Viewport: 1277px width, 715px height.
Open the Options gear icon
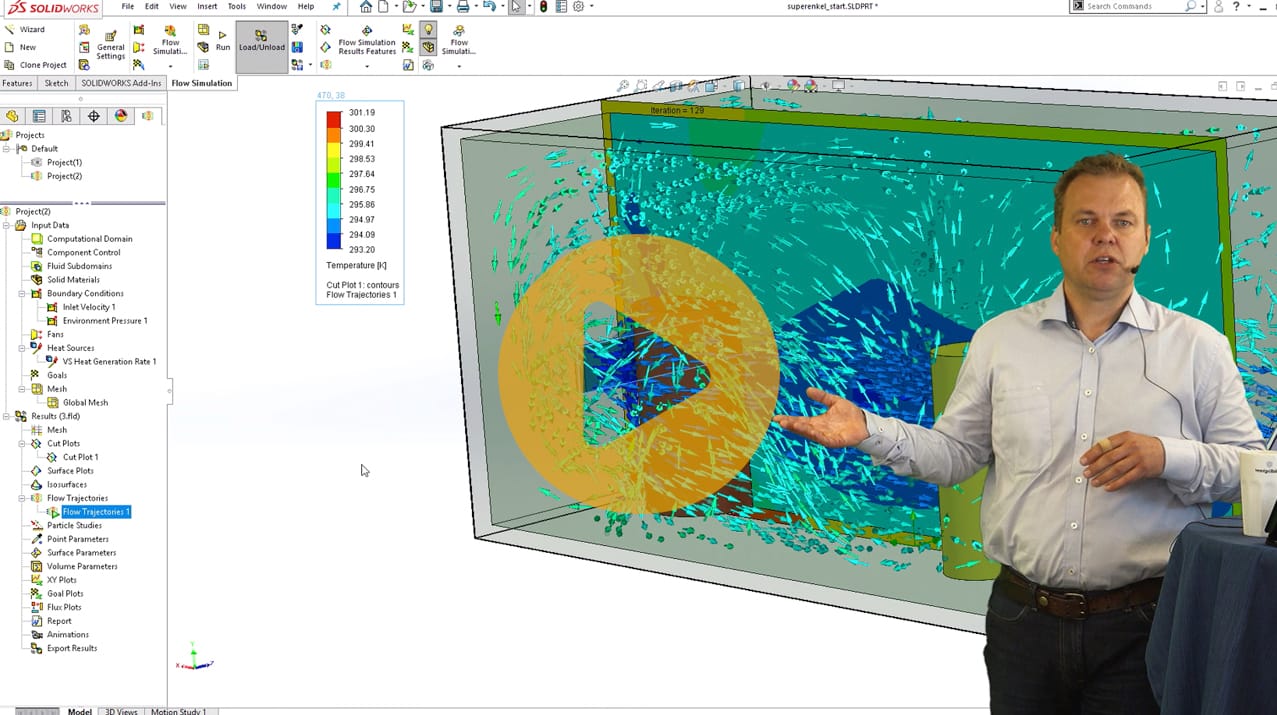point(578,7)
